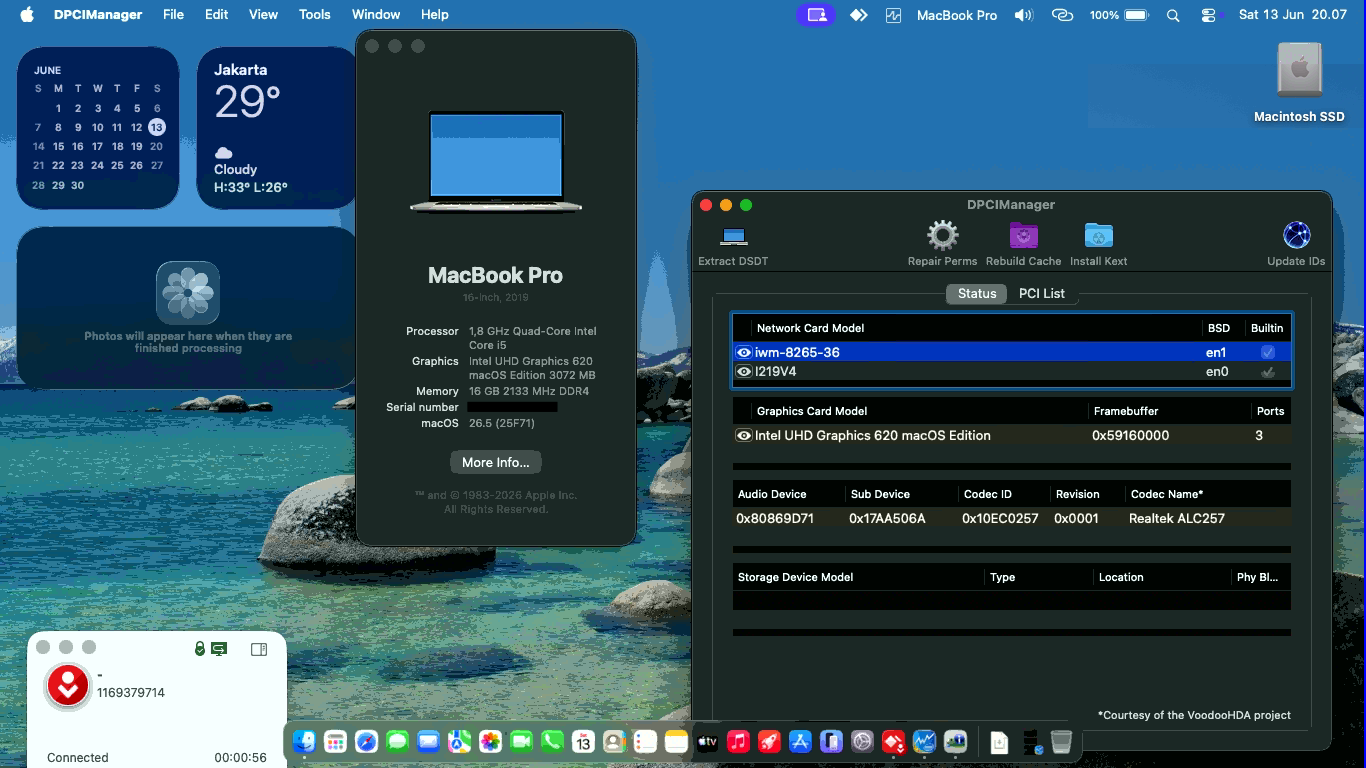Screen dimensions: 1366x768
Task: Open AnyDesk icon in Dock
Action: coord(893,742)
